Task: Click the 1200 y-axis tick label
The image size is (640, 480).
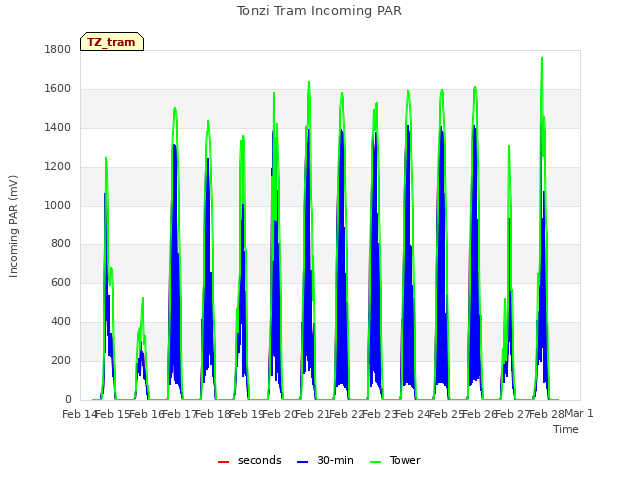Action: pos(58,167)
